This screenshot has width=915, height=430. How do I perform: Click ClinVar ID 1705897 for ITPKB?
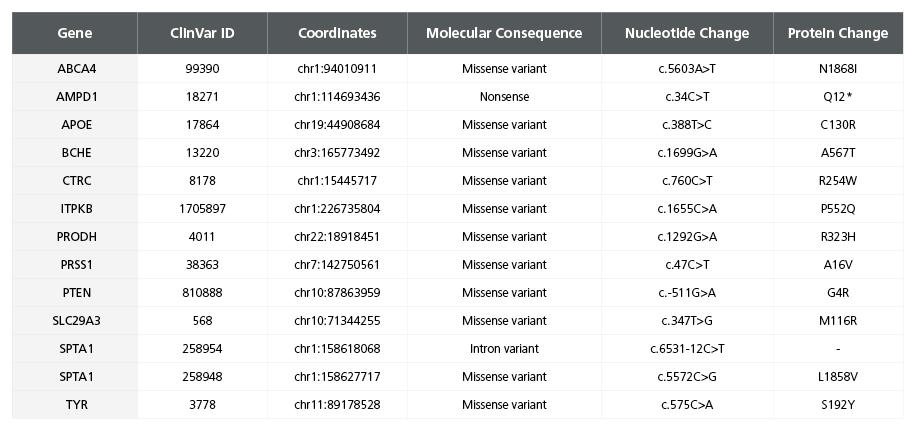(202, 209)
